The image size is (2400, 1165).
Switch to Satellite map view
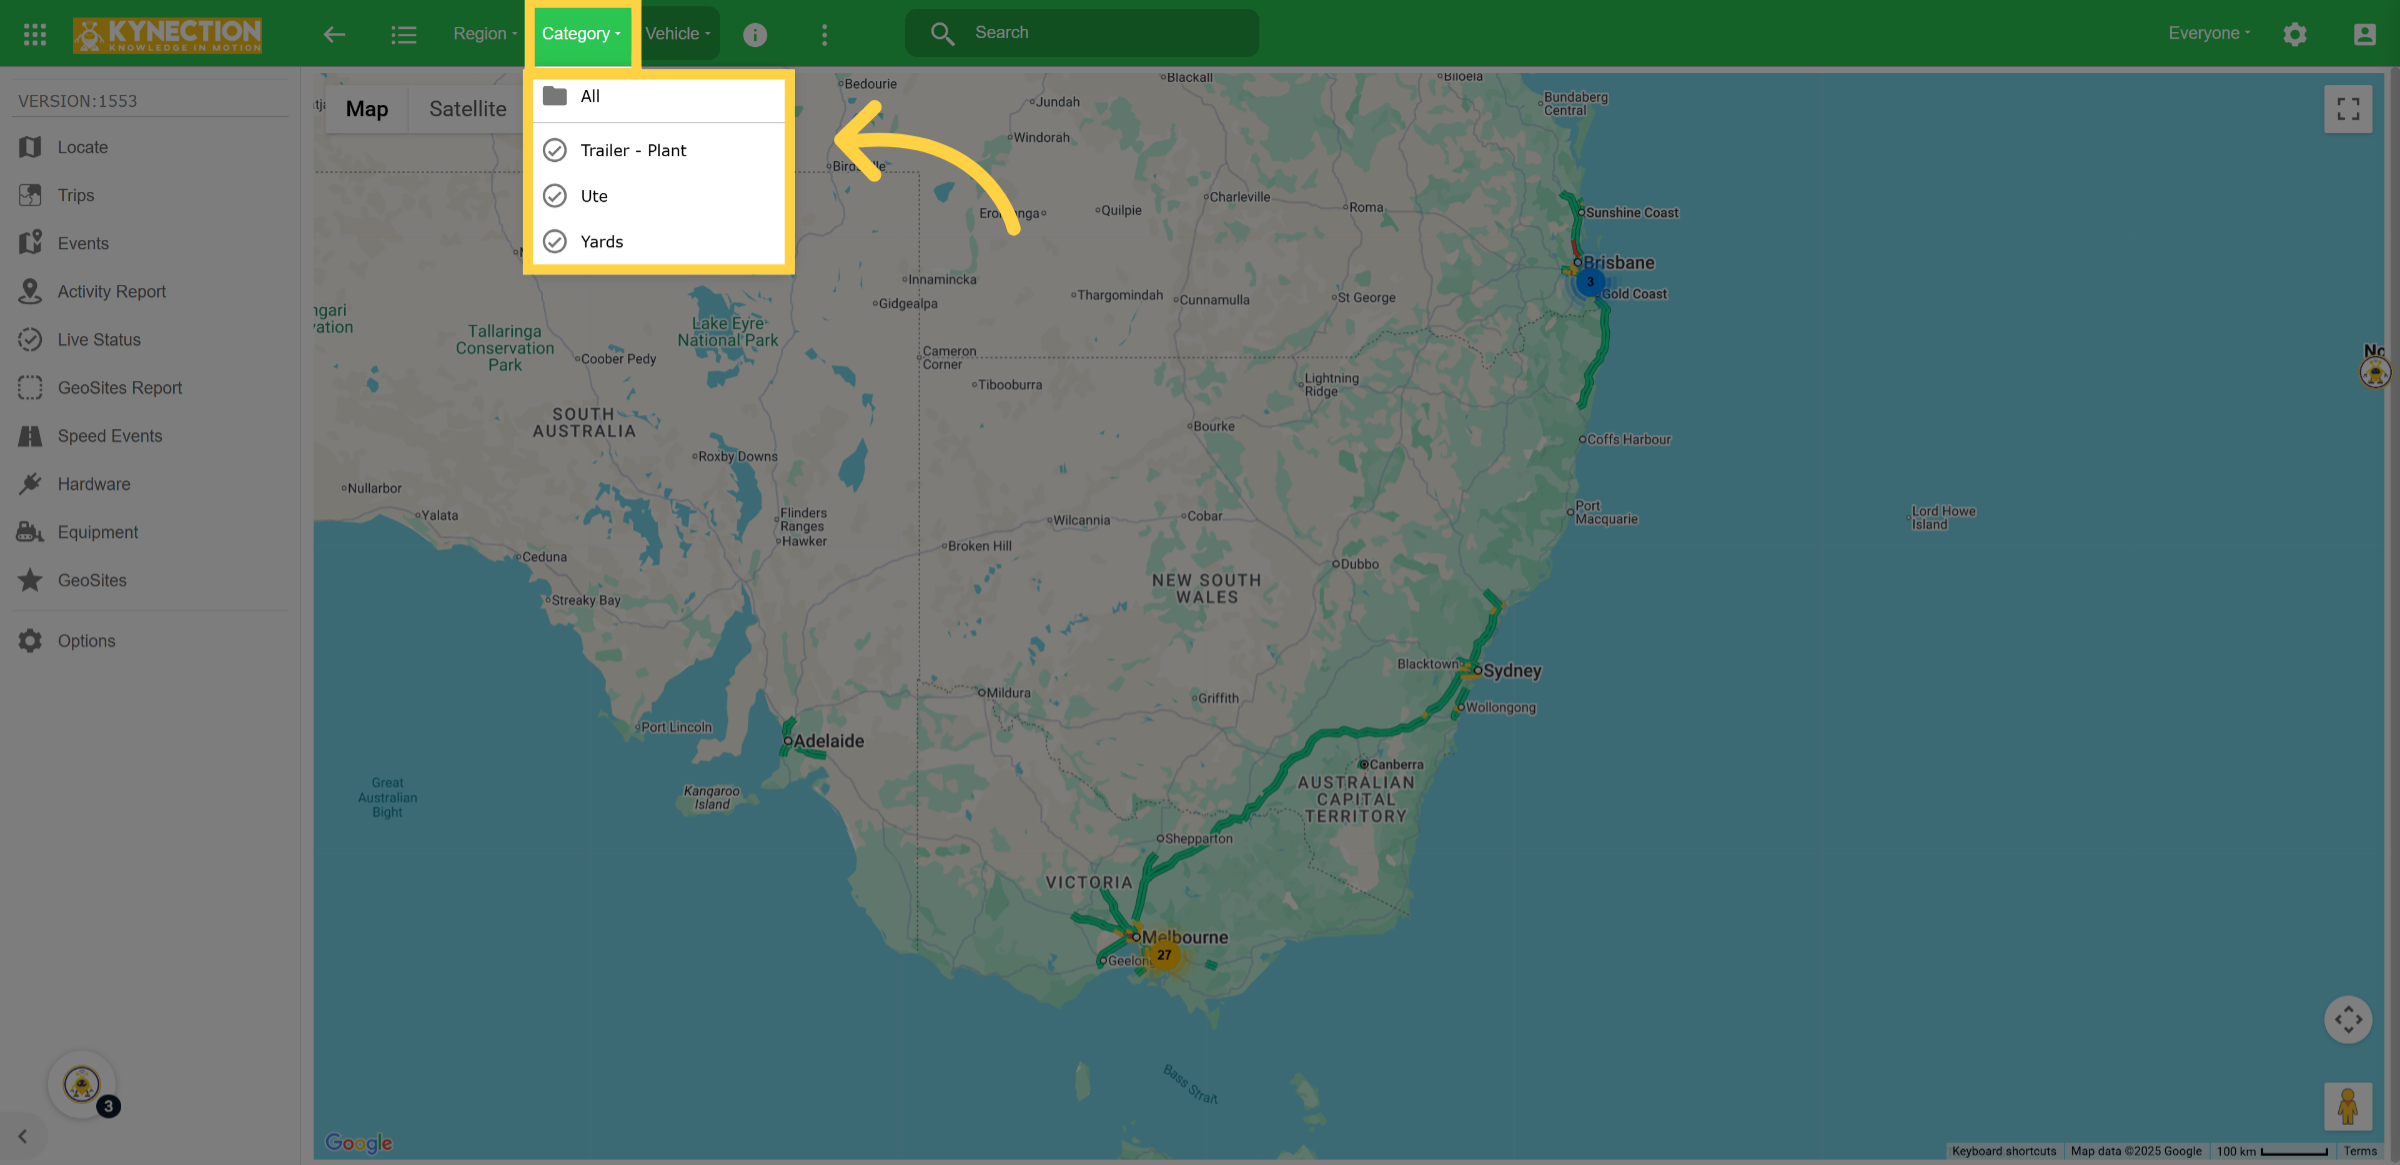pyautogui.click(x=467, y=109)
